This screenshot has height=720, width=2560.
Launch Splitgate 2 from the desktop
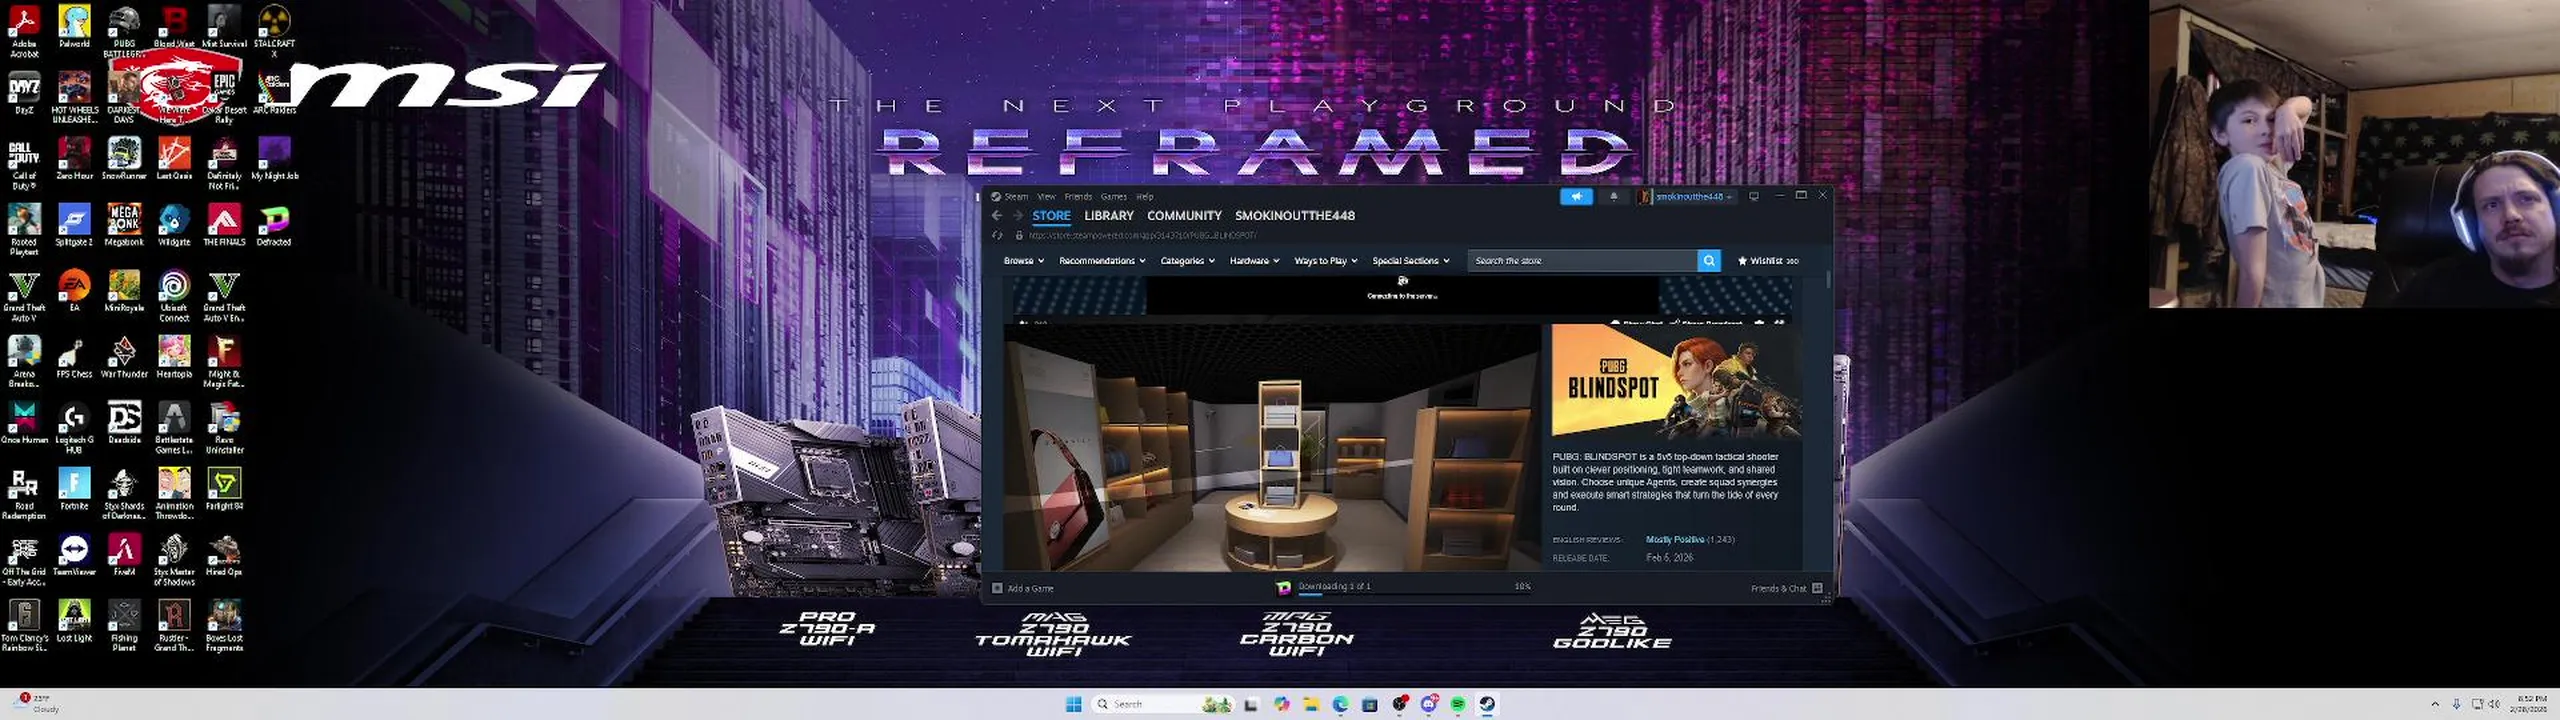[x=74, y=225]
